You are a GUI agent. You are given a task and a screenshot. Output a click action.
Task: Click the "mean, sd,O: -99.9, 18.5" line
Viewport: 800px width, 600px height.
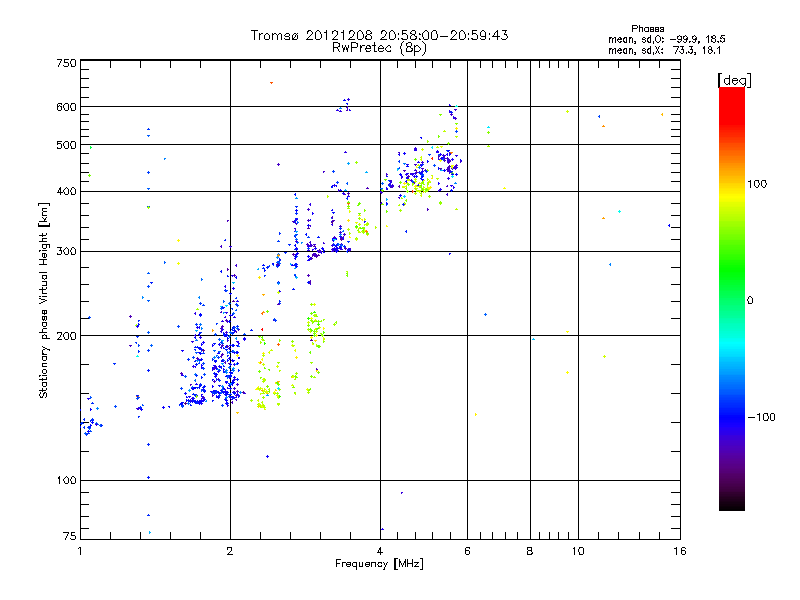(x=666, y=39)
